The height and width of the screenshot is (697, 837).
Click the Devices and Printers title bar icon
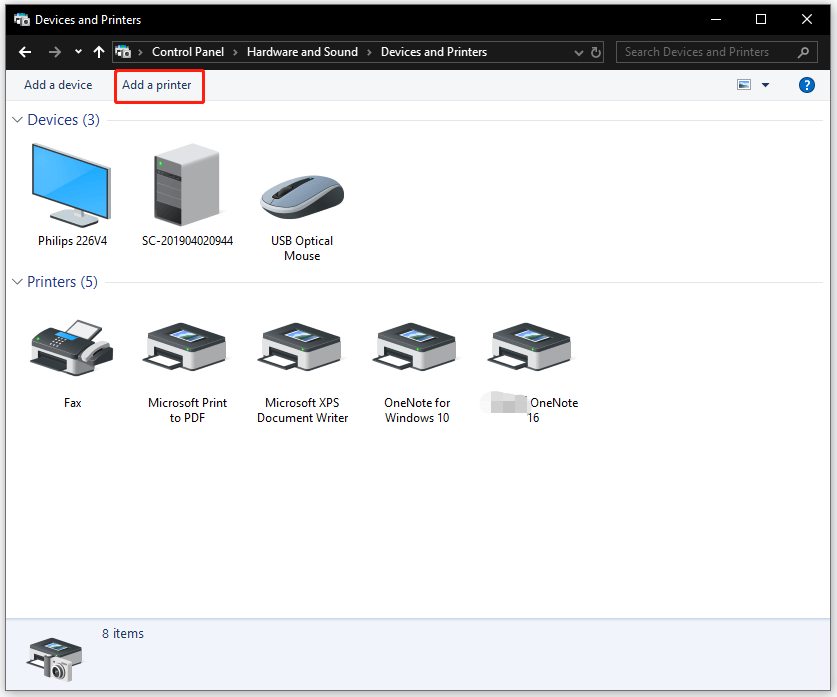coord(22,20)
